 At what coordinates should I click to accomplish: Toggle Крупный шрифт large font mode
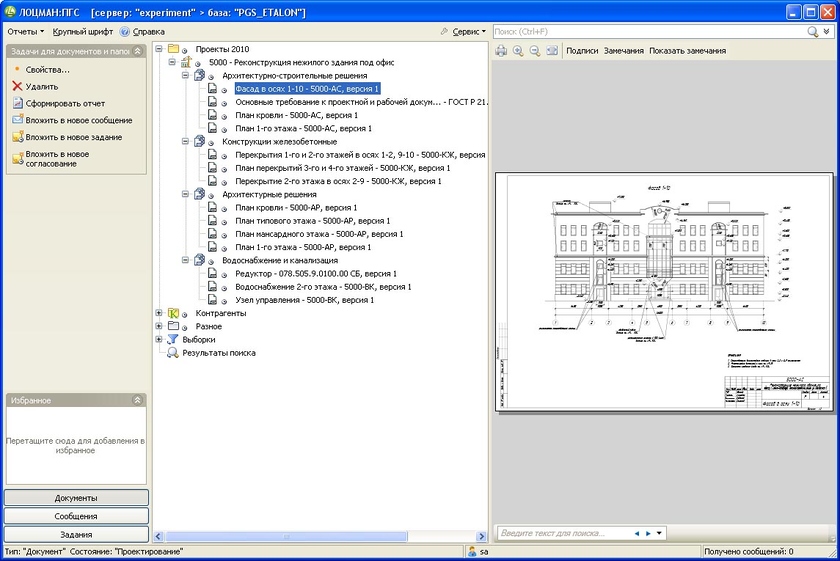click(x=83, y=32)
